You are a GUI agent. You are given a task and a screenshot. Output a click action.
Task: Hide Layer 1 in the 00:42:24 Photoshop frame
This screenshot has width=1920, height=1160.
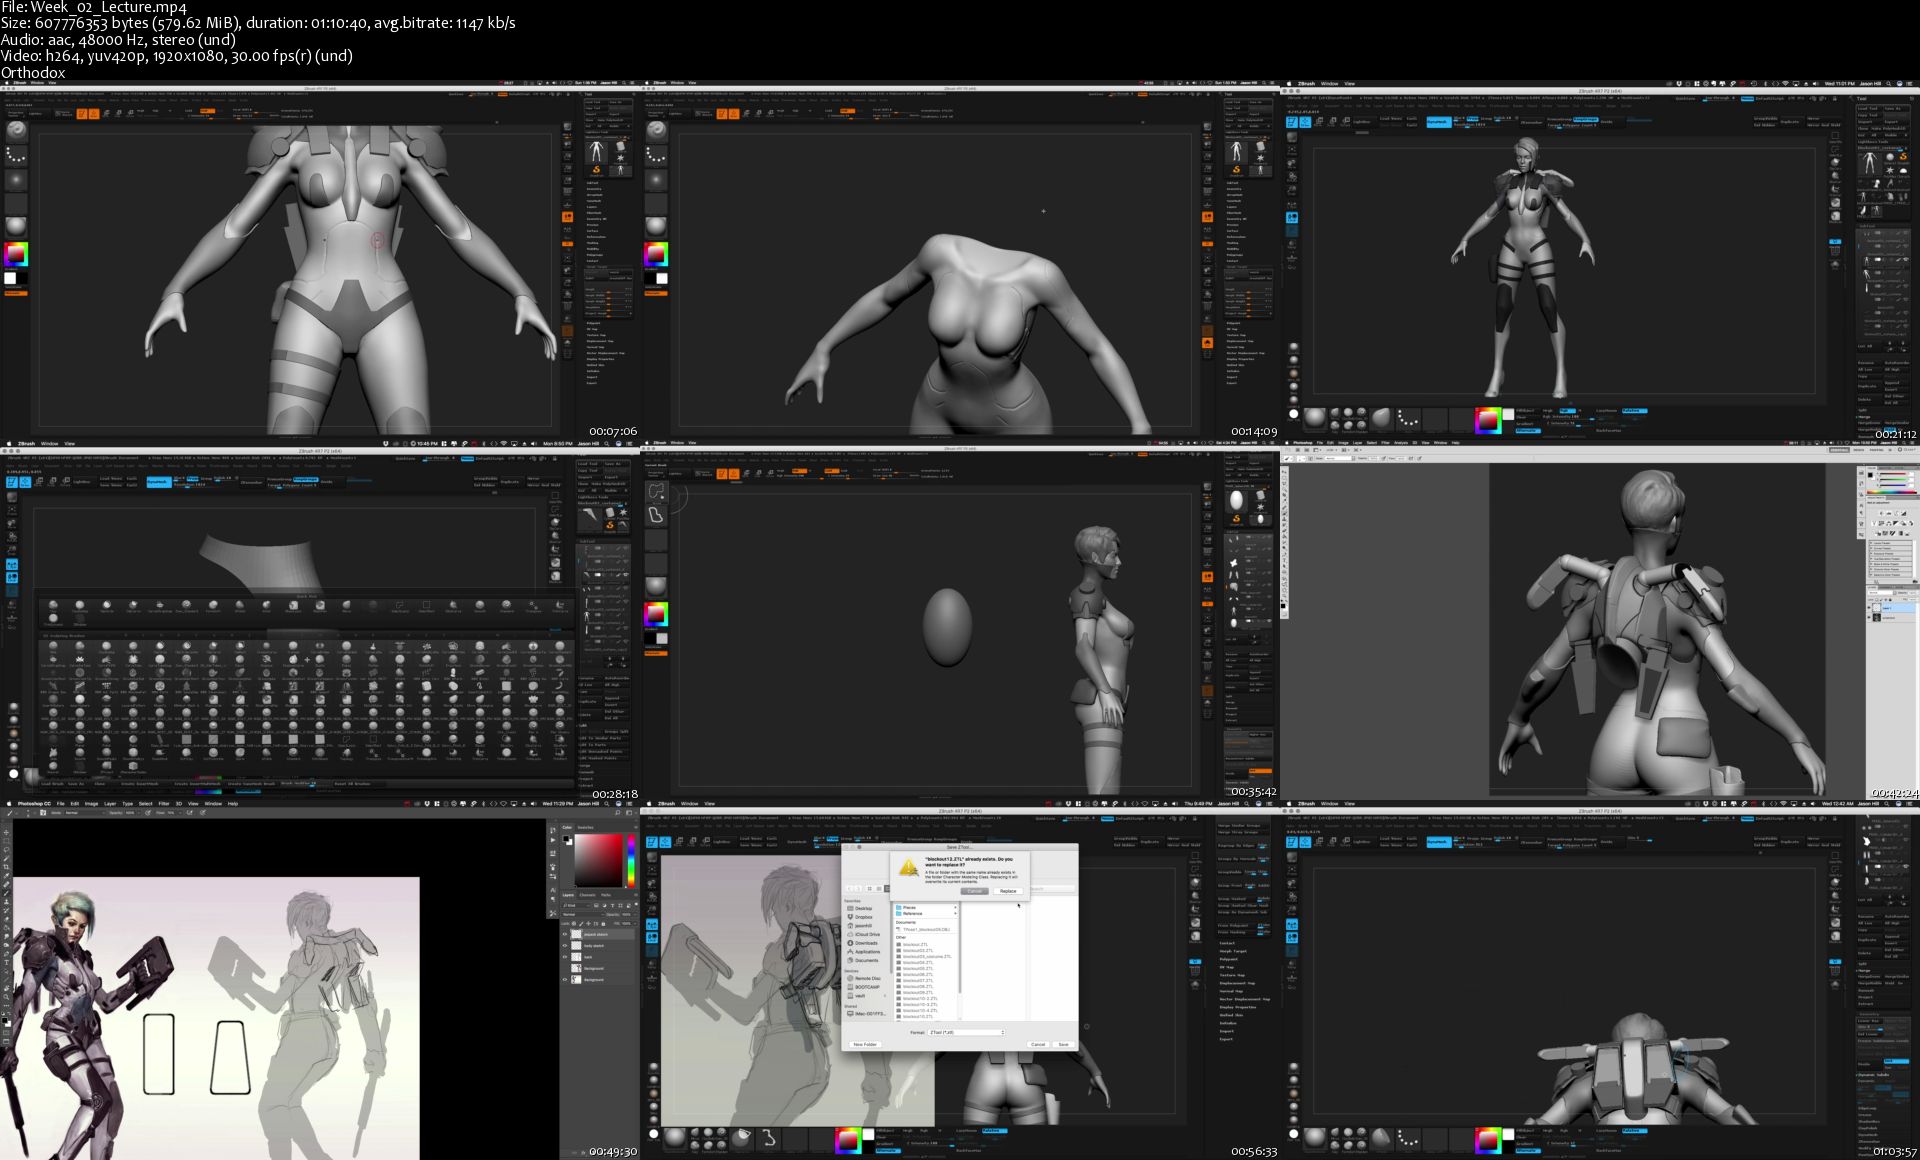[1869, 607]
